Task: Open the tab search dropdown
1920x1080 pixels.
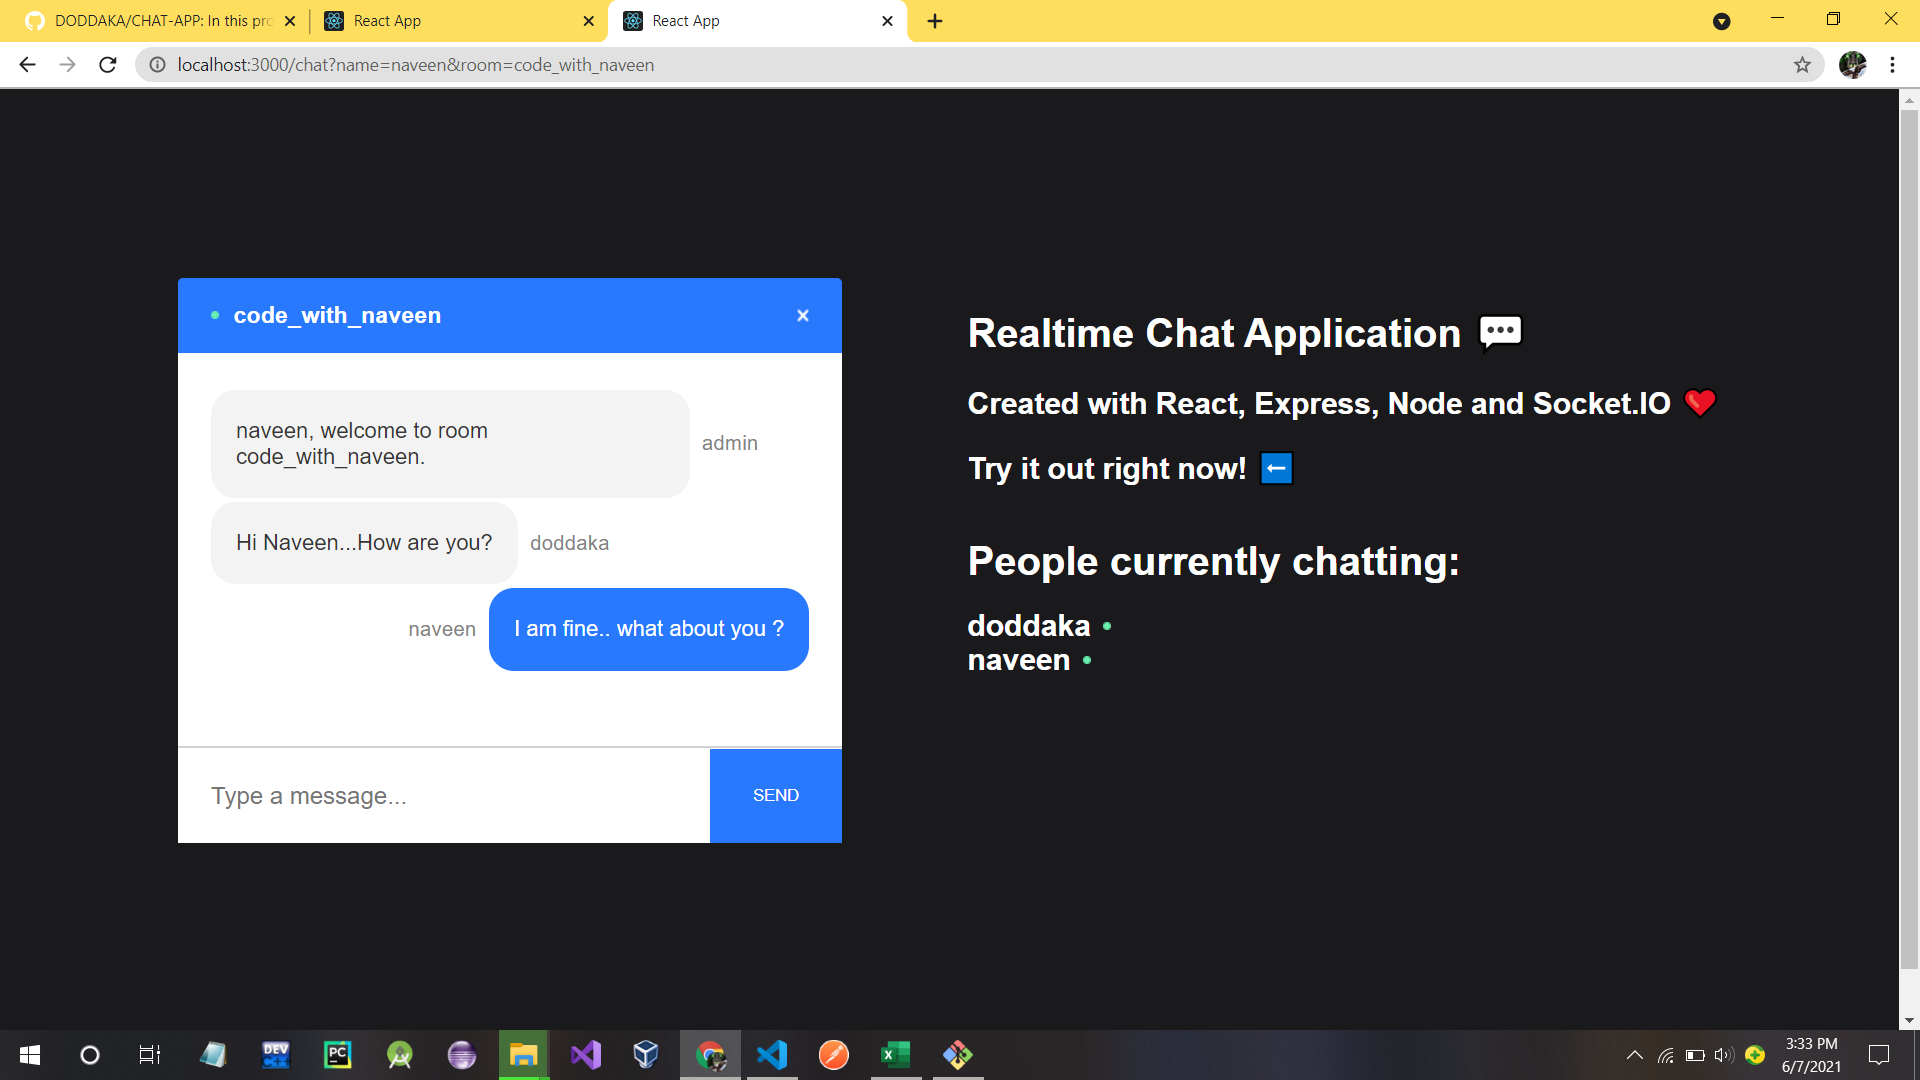Action: [1722, 21]
